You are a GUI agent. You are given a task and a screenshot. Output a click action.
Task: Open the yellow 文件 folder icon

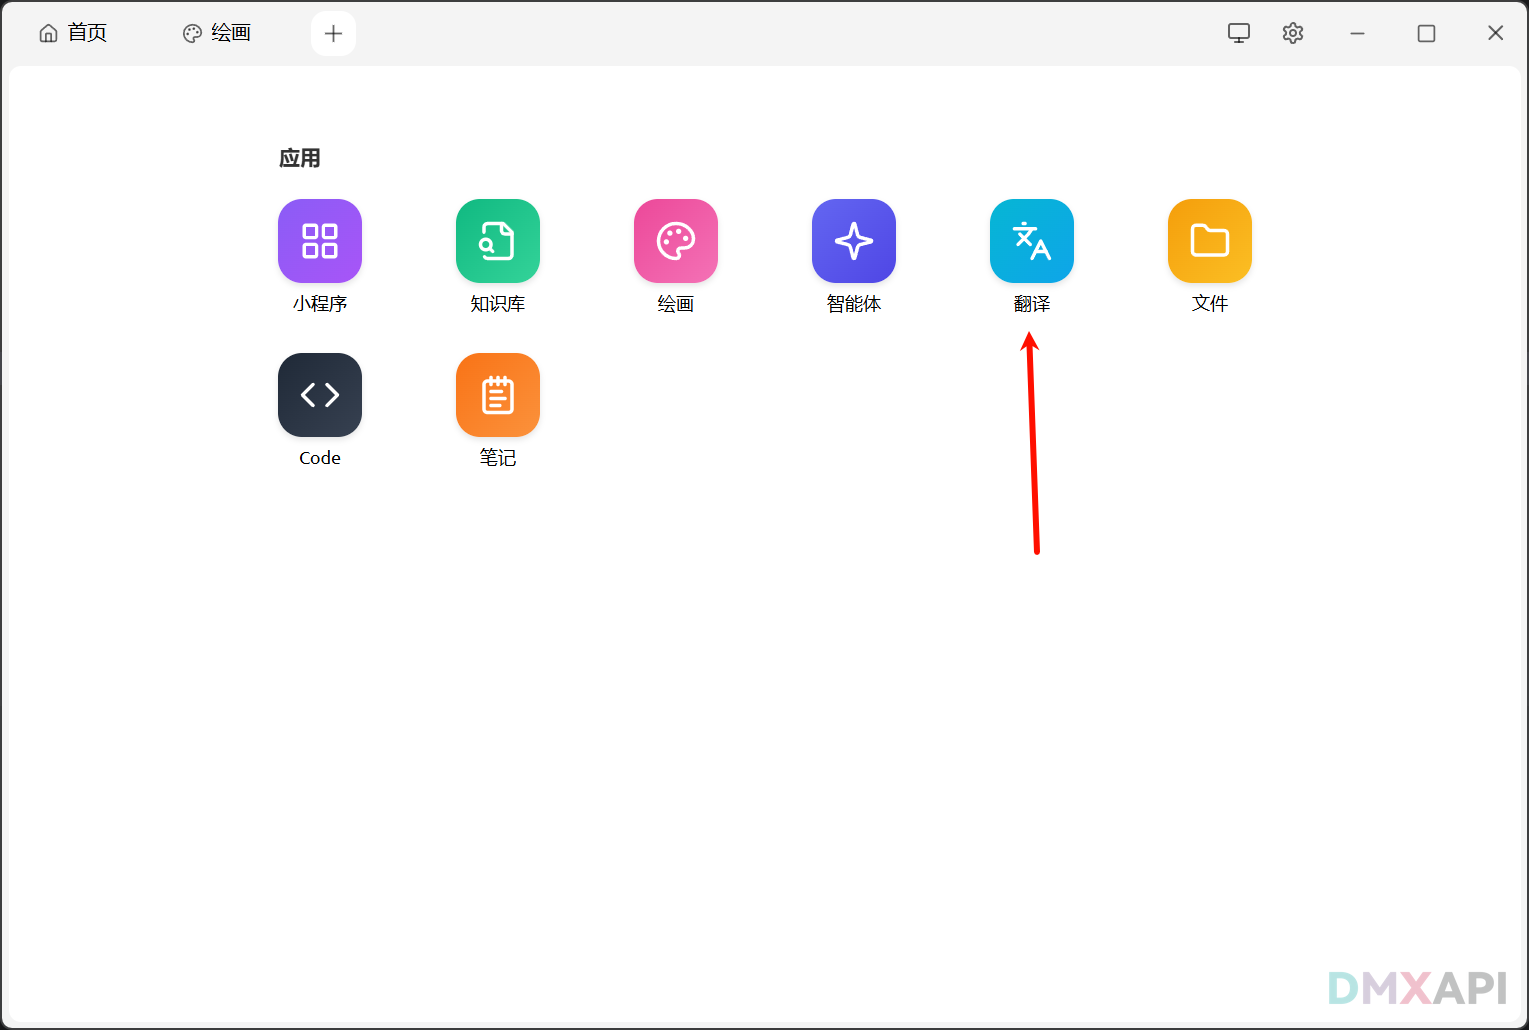point(1210,241)
